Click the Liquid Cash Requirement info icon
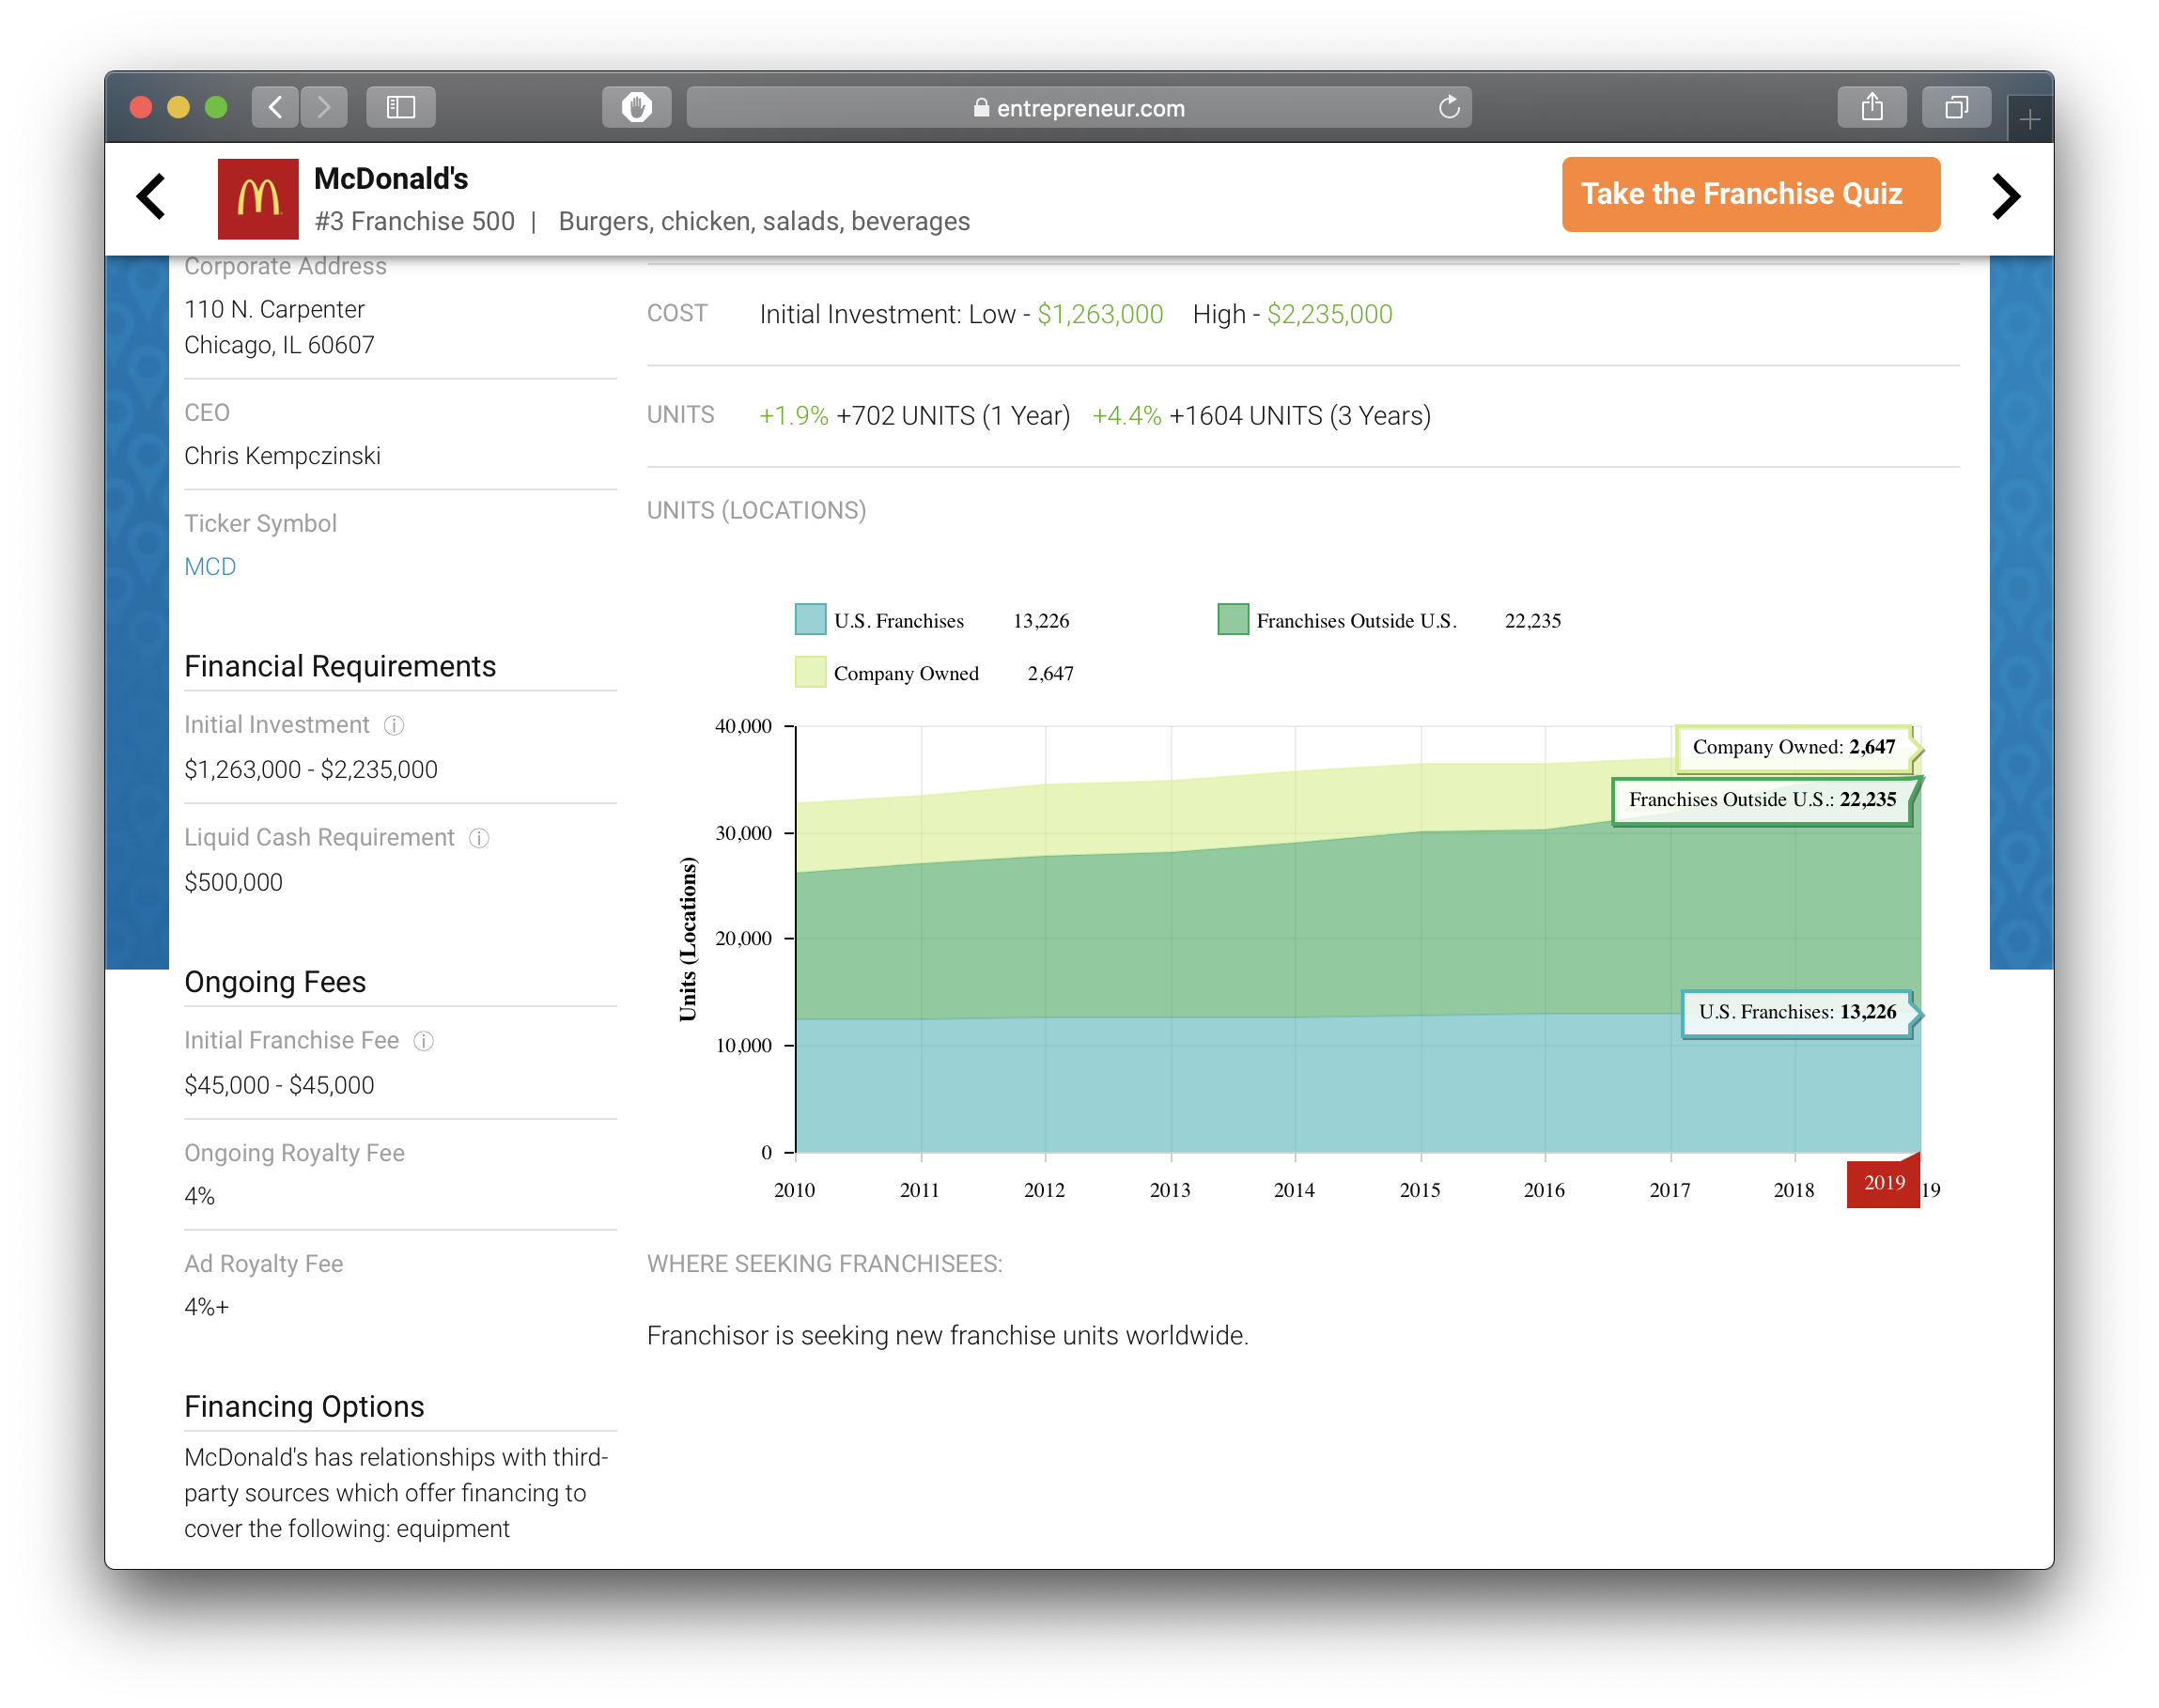This screenshot has height=1708, width=2159. [x=479, y=838]
